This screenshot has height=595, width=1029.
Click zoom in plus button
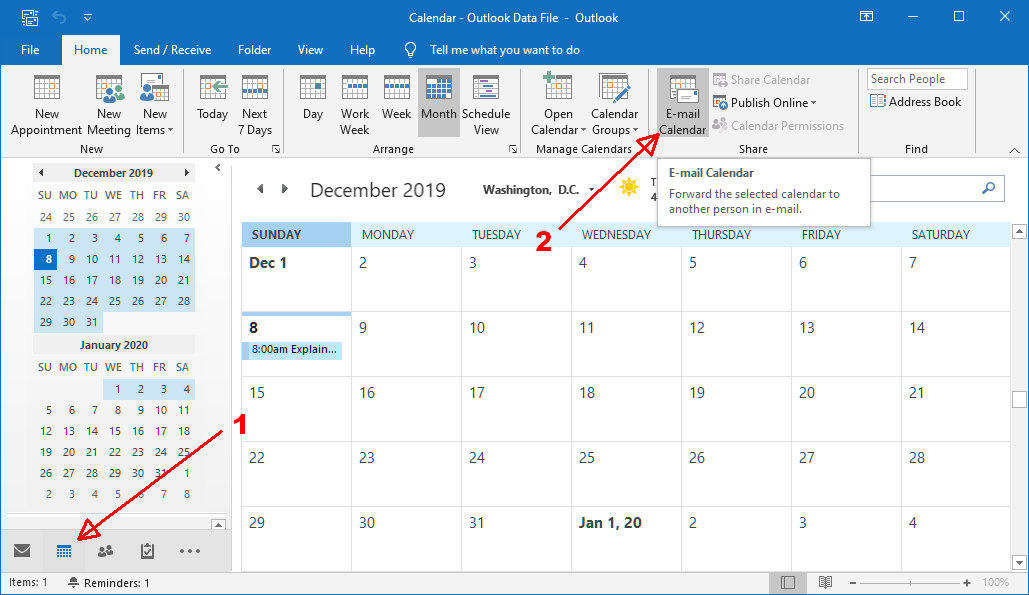(x=967, y=583)
